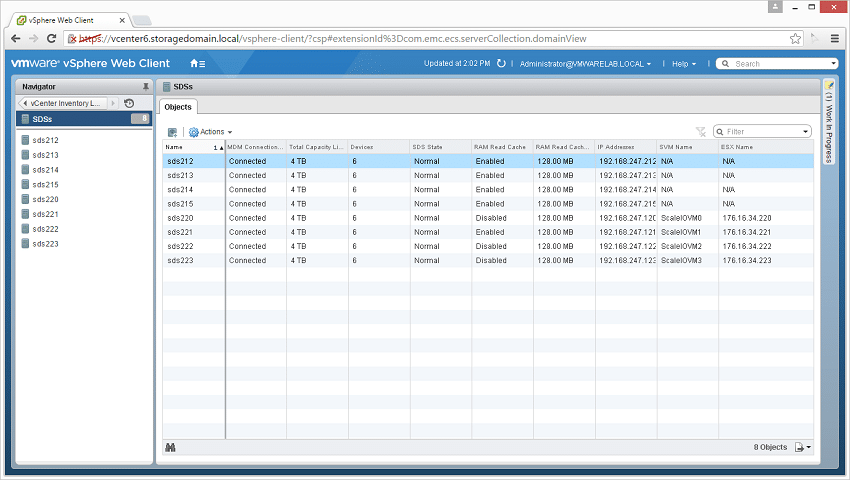
Task: Open the vSphere Home menu icon
Action: click(x=197, y=63)
